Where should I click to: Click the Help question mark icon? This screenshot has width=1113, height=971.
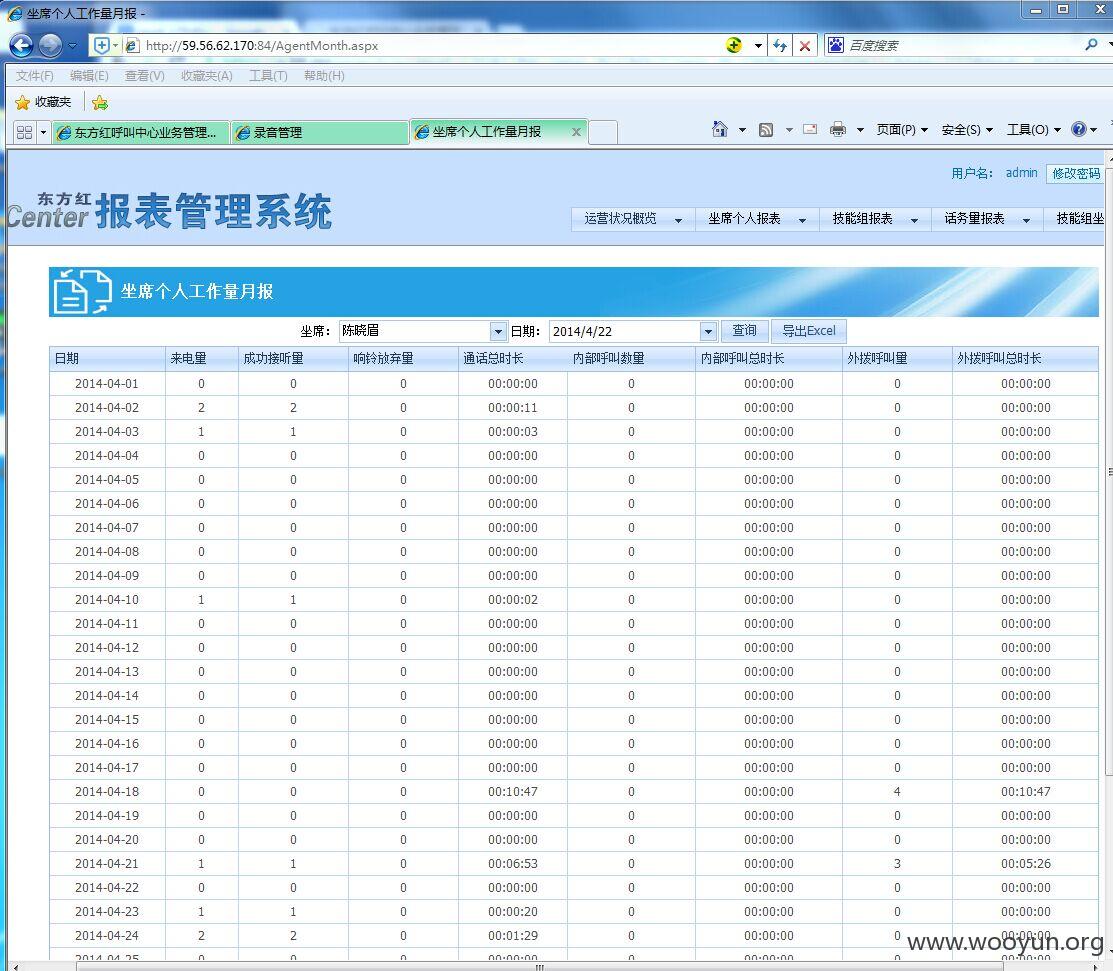pos(1079,129)
